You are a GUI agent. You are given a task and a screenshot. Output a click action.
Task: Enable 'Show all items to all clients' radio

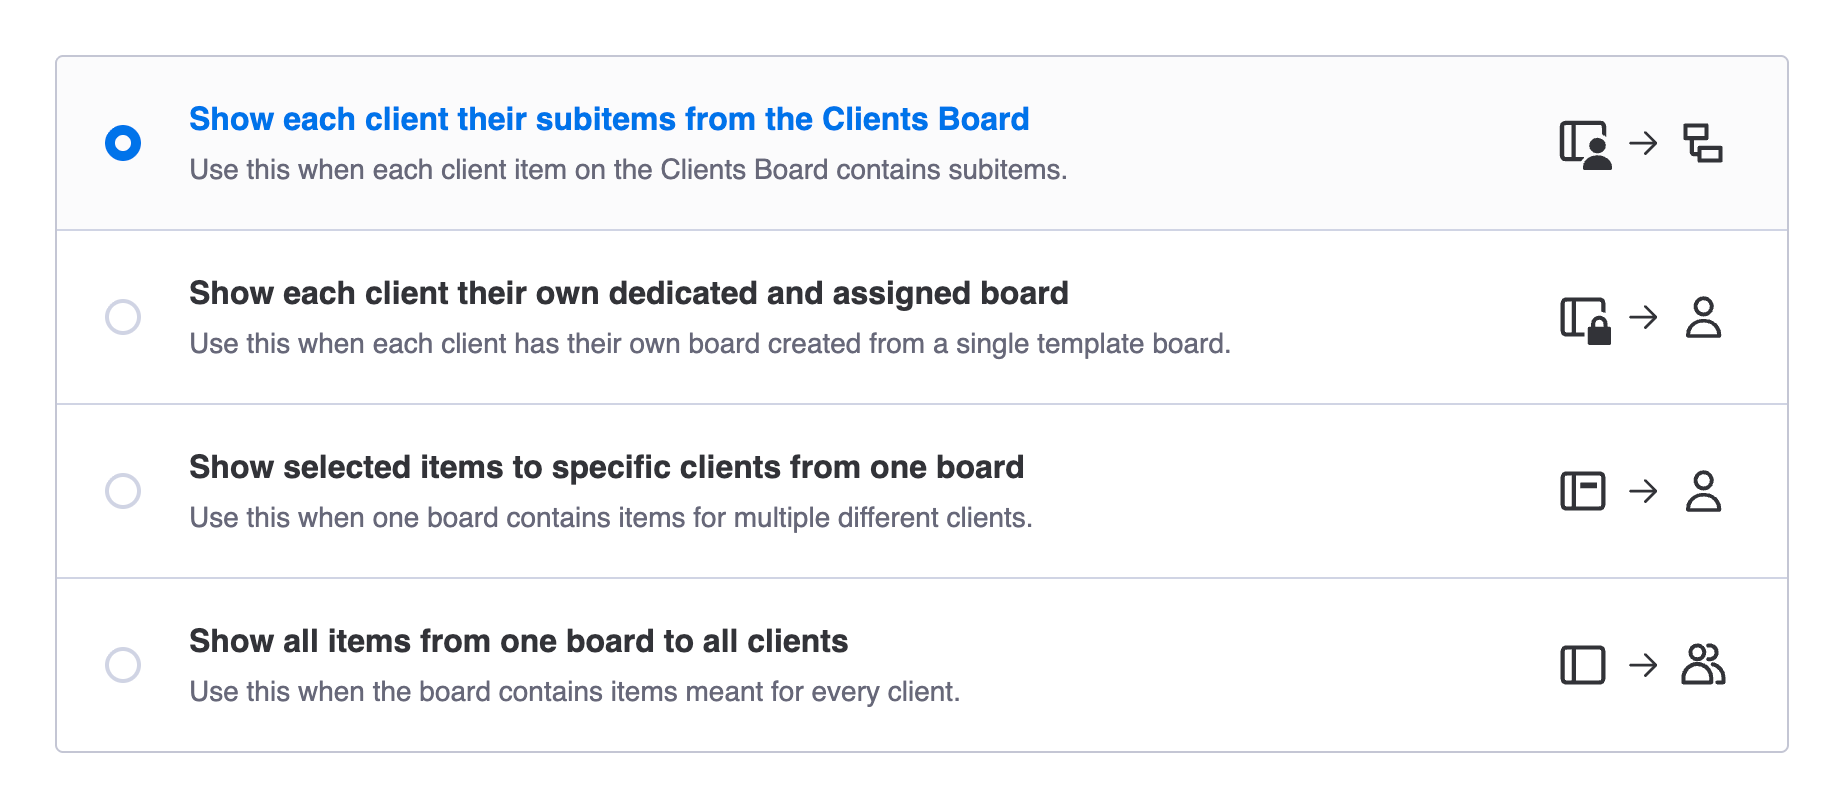point(123,665)
